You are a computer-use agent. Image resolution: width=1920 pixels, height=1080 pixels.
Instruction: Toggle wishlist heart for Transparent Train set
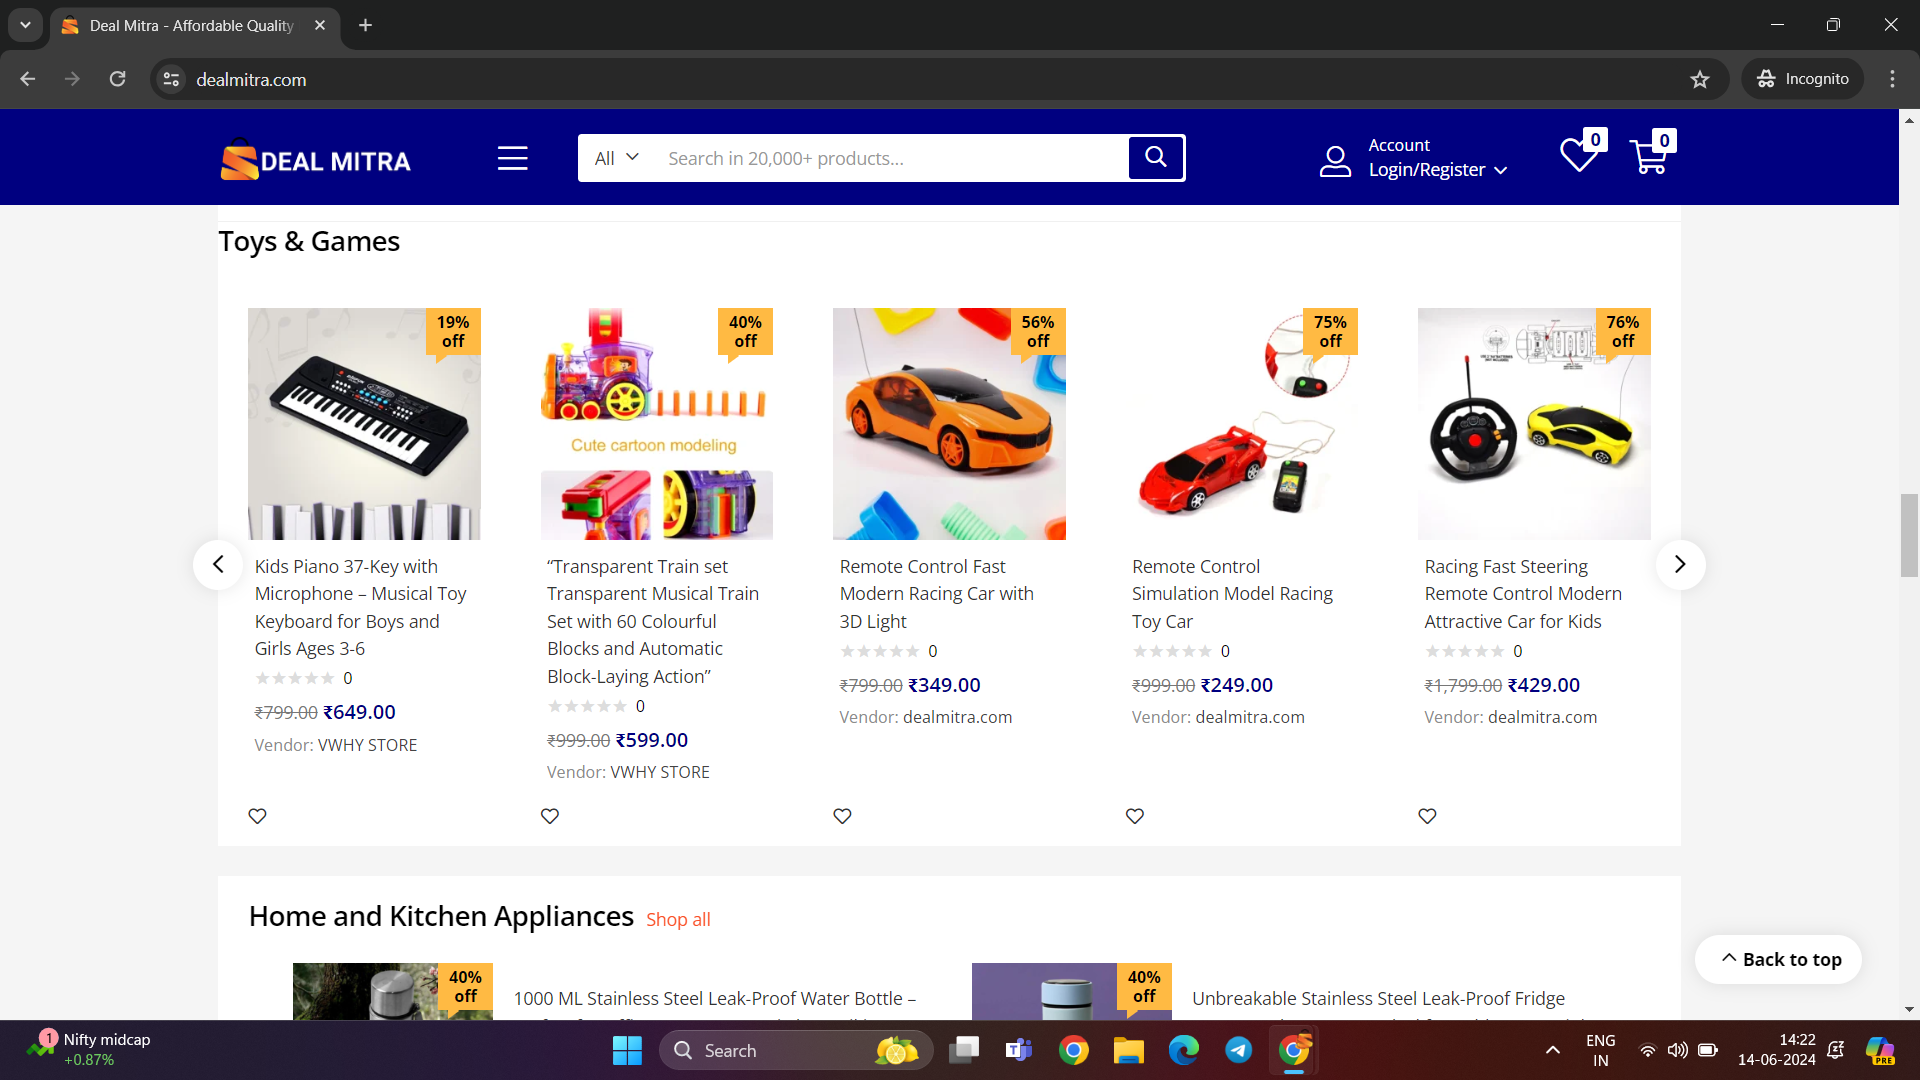550,816
